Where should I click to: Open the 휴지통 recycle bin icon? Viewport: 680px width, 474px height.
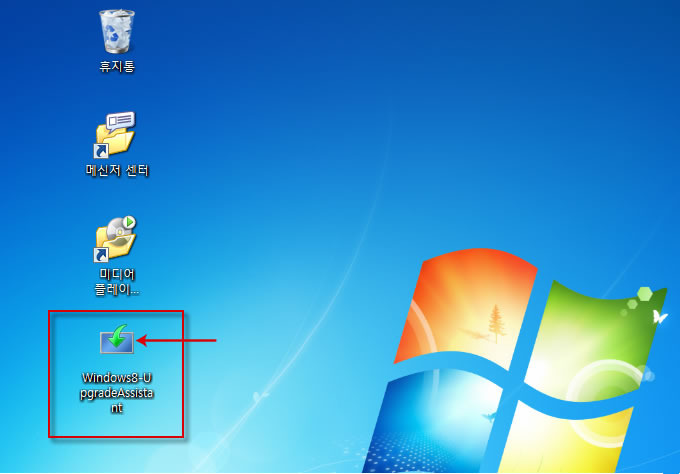[117, 31]
